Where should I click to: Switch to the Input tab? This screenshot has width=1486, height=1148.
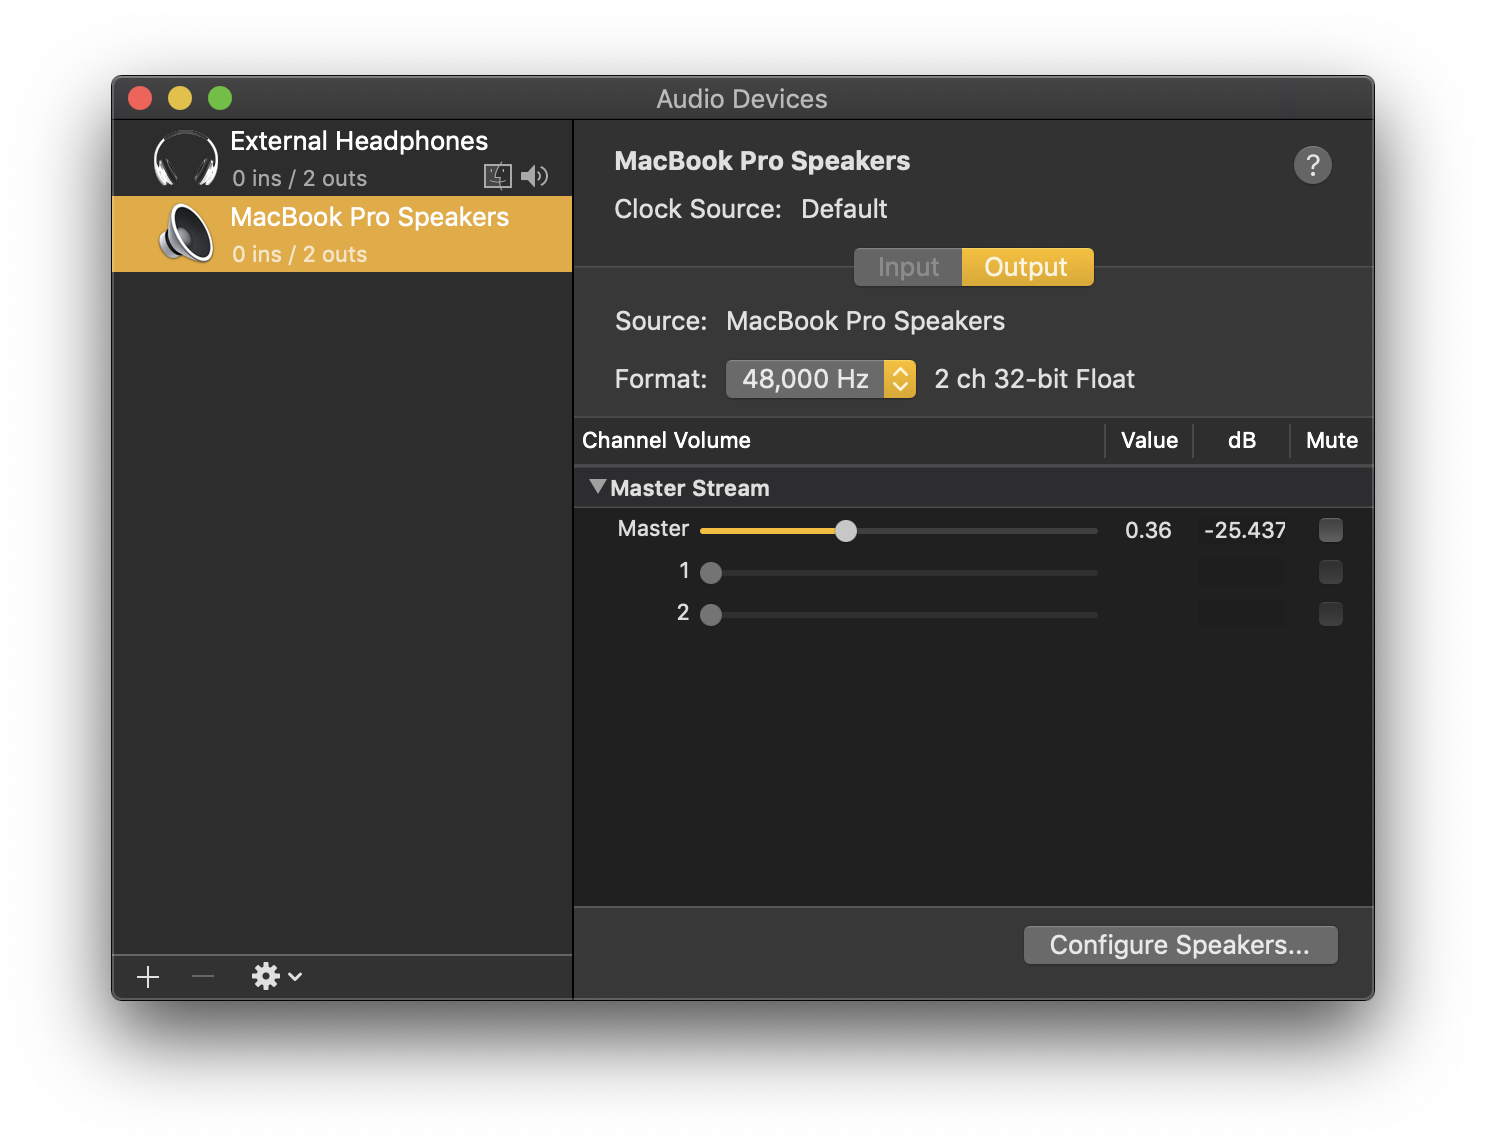[x=908, y=267]
